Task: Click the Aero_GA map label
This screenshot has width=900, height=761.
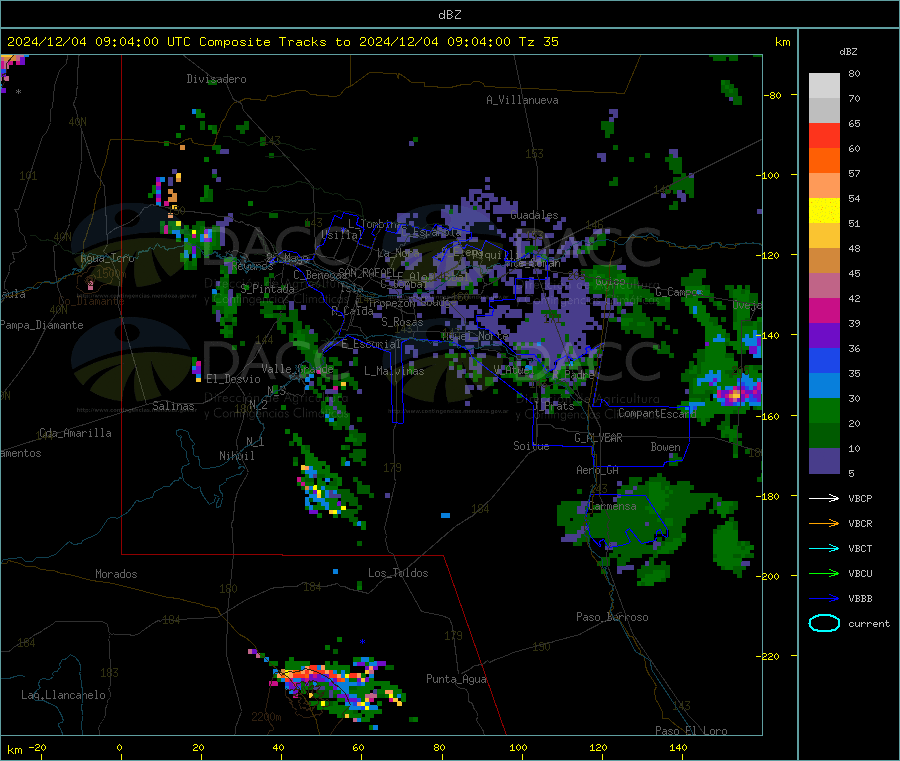Action: pos(598,470)
